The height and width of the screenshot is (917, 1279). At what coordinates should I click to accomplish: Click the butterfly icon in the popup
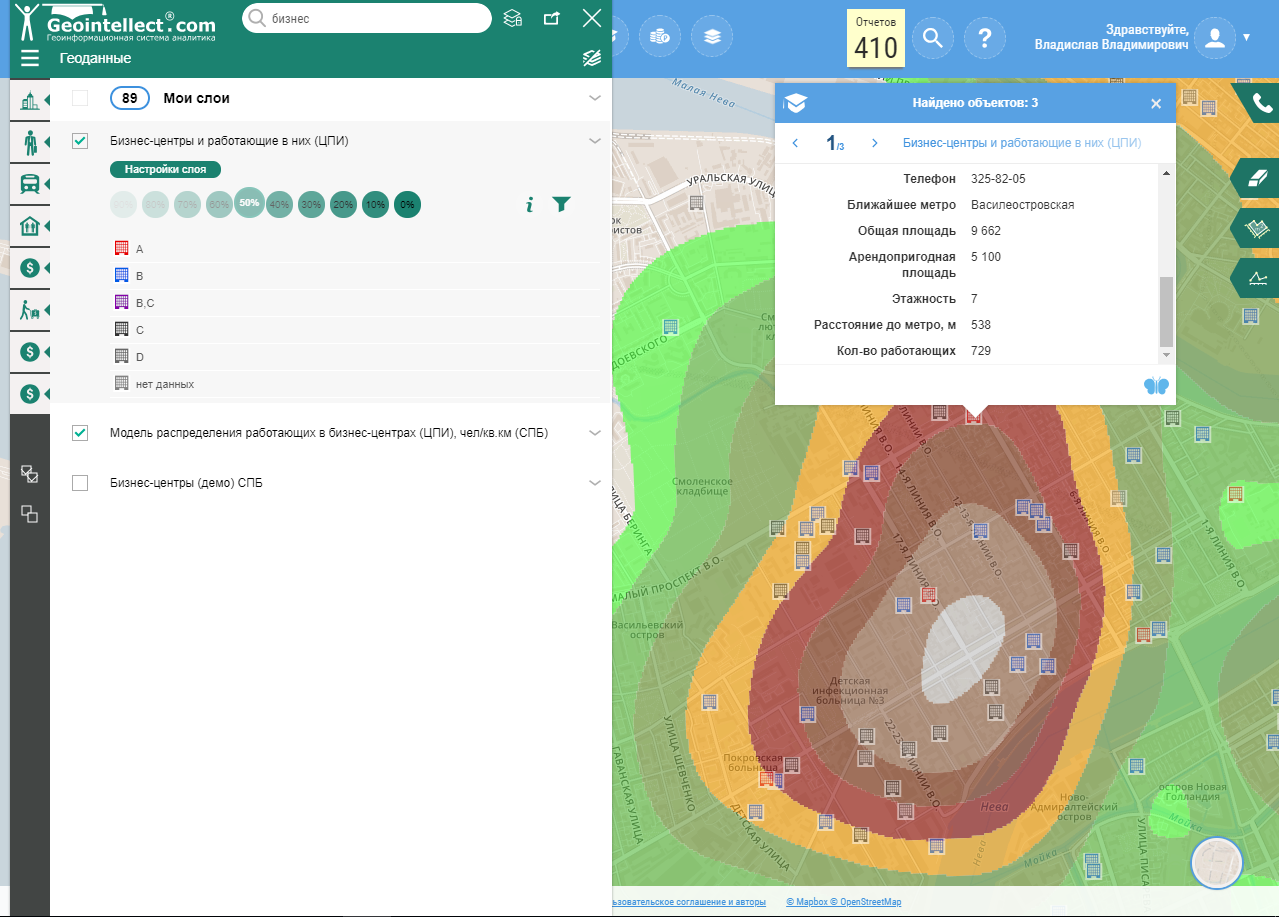tap(1155, 386)
